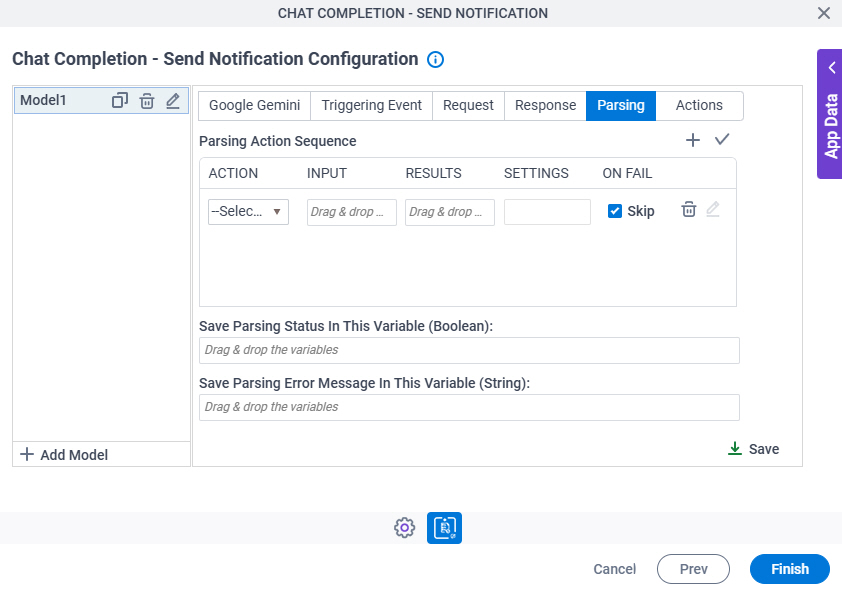The width and height of the screenshot is (842, 592).
Task: Click the Settings input box
Action: [547, 212]
